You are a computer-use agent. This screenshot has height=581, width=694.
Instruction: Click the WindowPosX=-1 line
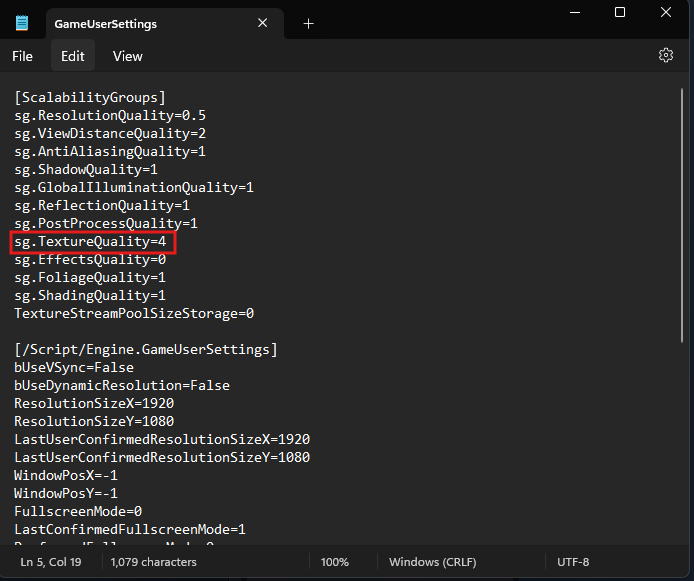[x=66, y=476]
